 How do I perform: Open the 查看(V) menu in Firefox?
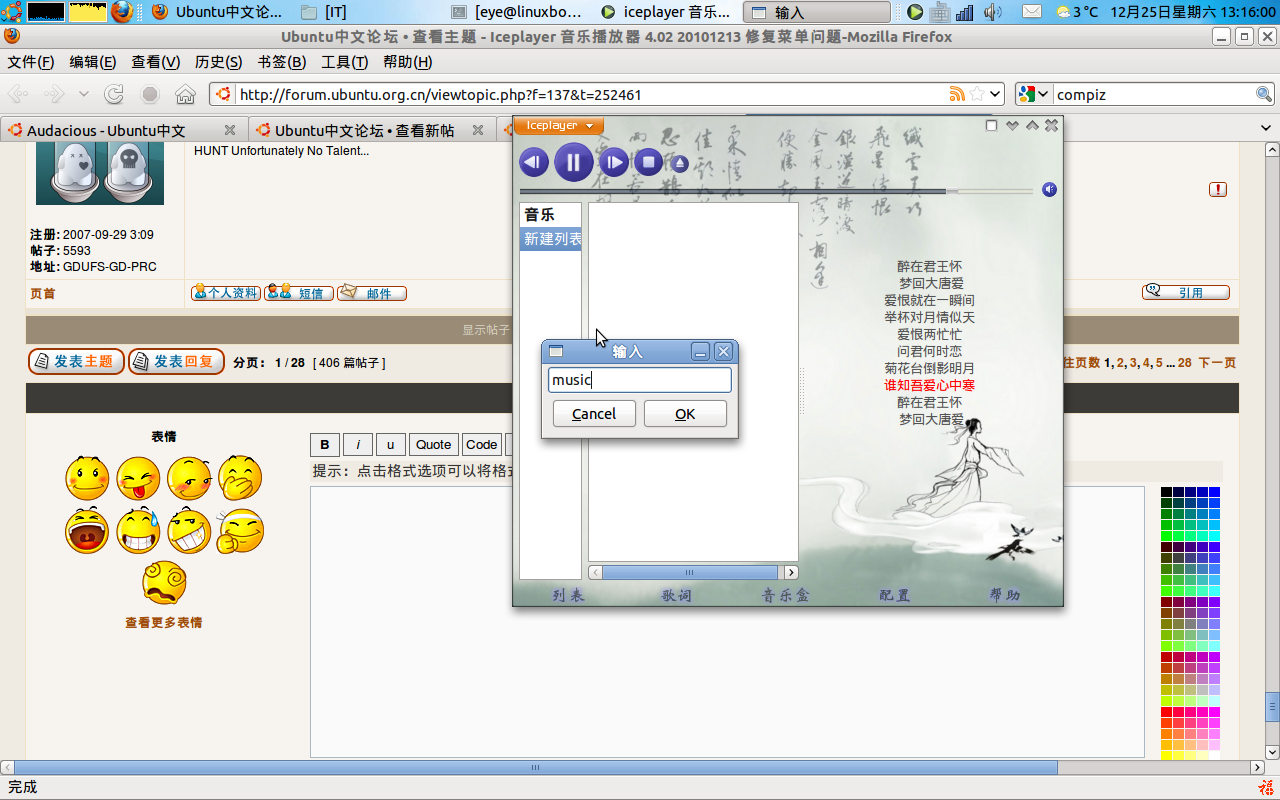coord(156,62)
